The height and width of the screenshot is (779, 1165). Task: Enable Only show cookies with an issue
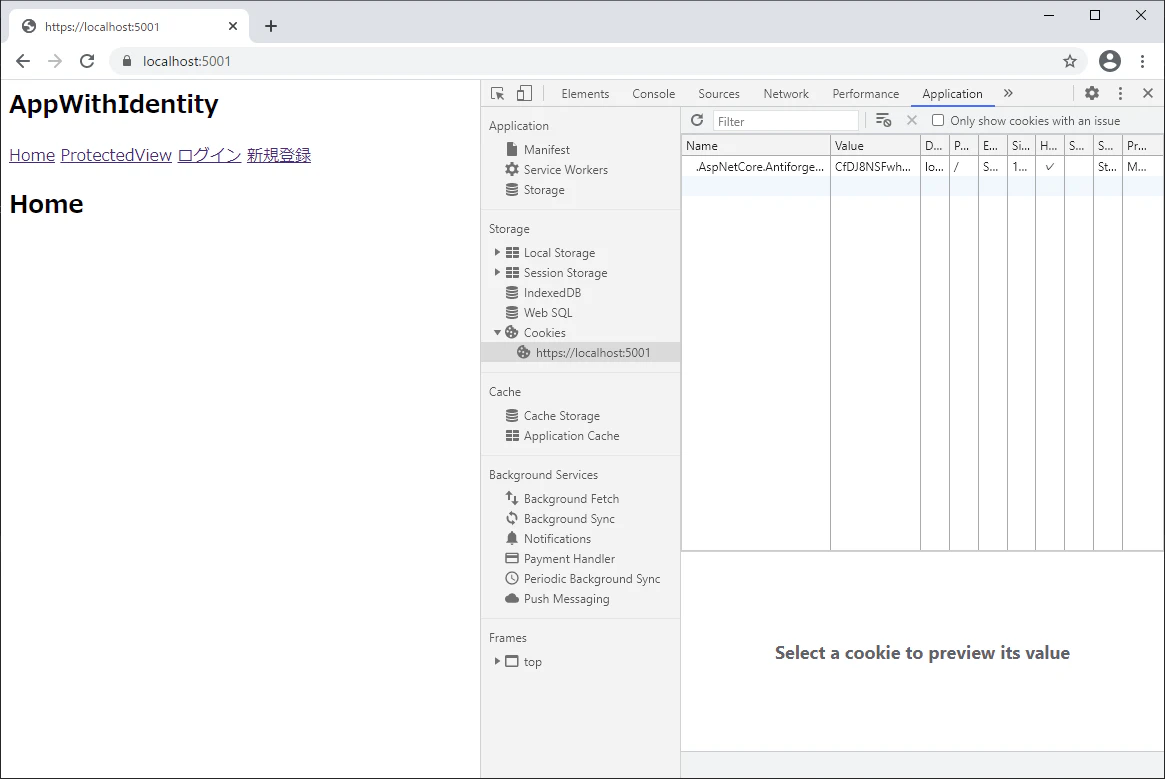coord(938,120)
